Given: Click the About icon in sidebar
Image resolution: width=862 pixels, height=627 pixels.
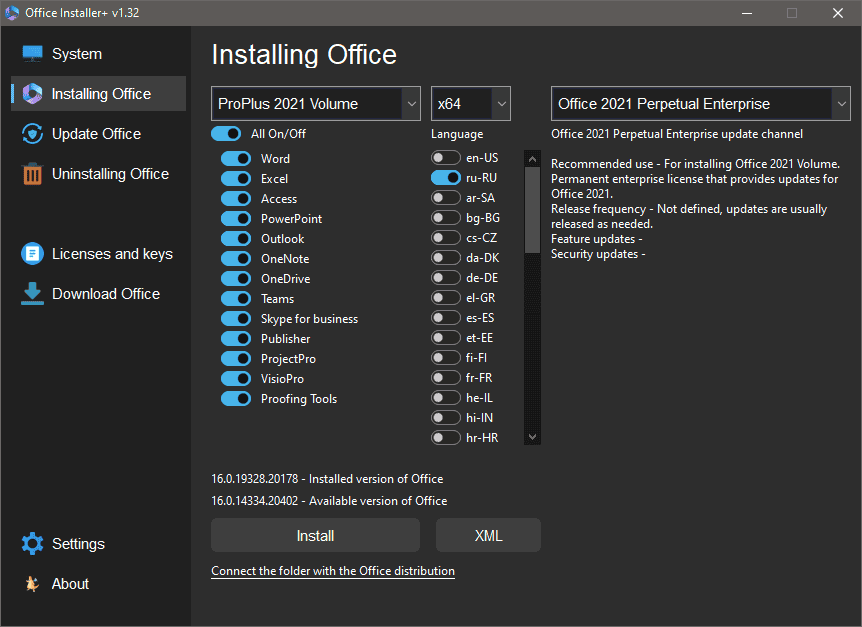Looking at the screenshot, I should tap(33, 584).
